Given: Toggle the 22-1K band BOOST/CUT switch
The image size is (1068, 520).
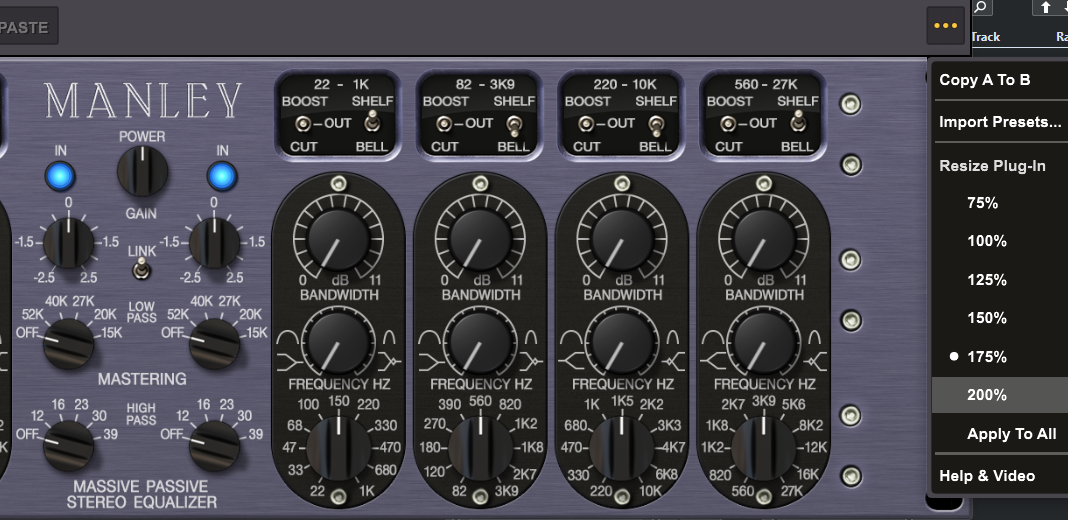Looking at the screenshot, I should click(x=303, y=124).
